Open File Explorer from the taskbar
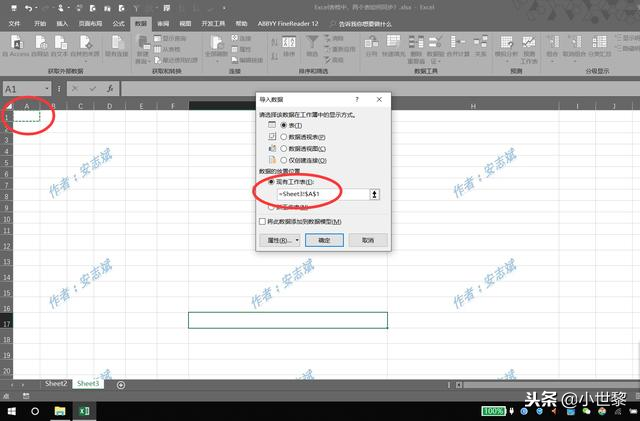 pyautogui.click(x=60, y=411)
